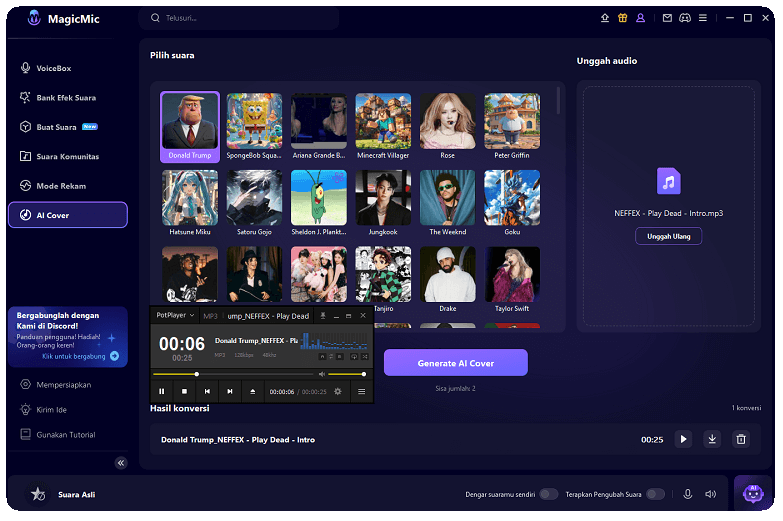This screenshot has width=783, height=521.
Task: Select the Donald Trump voice
Action: 190,127
